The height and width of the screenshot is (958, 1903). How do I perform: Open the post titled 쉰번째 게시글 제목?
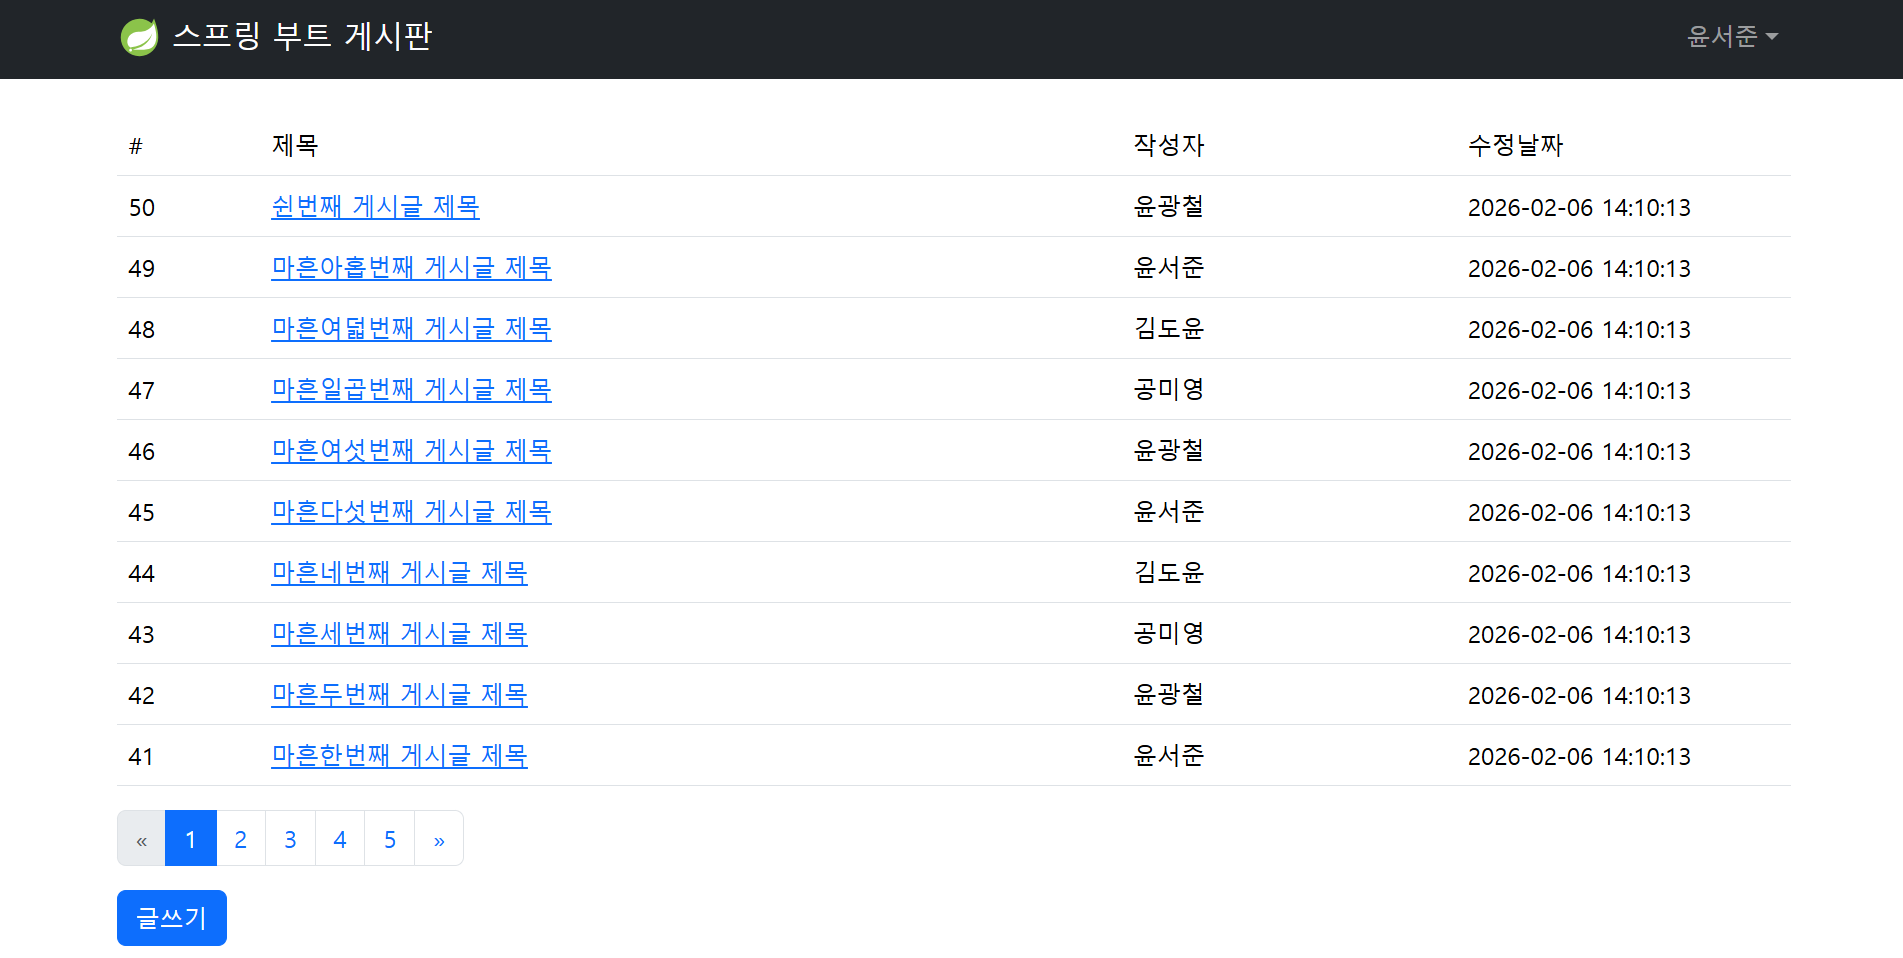click(375, 207)
